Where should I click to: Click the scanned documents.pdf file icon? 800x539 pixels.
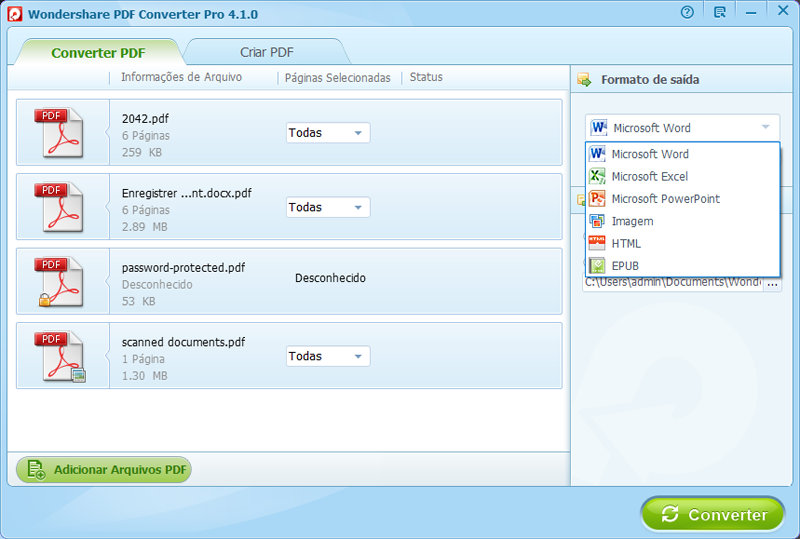point(62,357)
